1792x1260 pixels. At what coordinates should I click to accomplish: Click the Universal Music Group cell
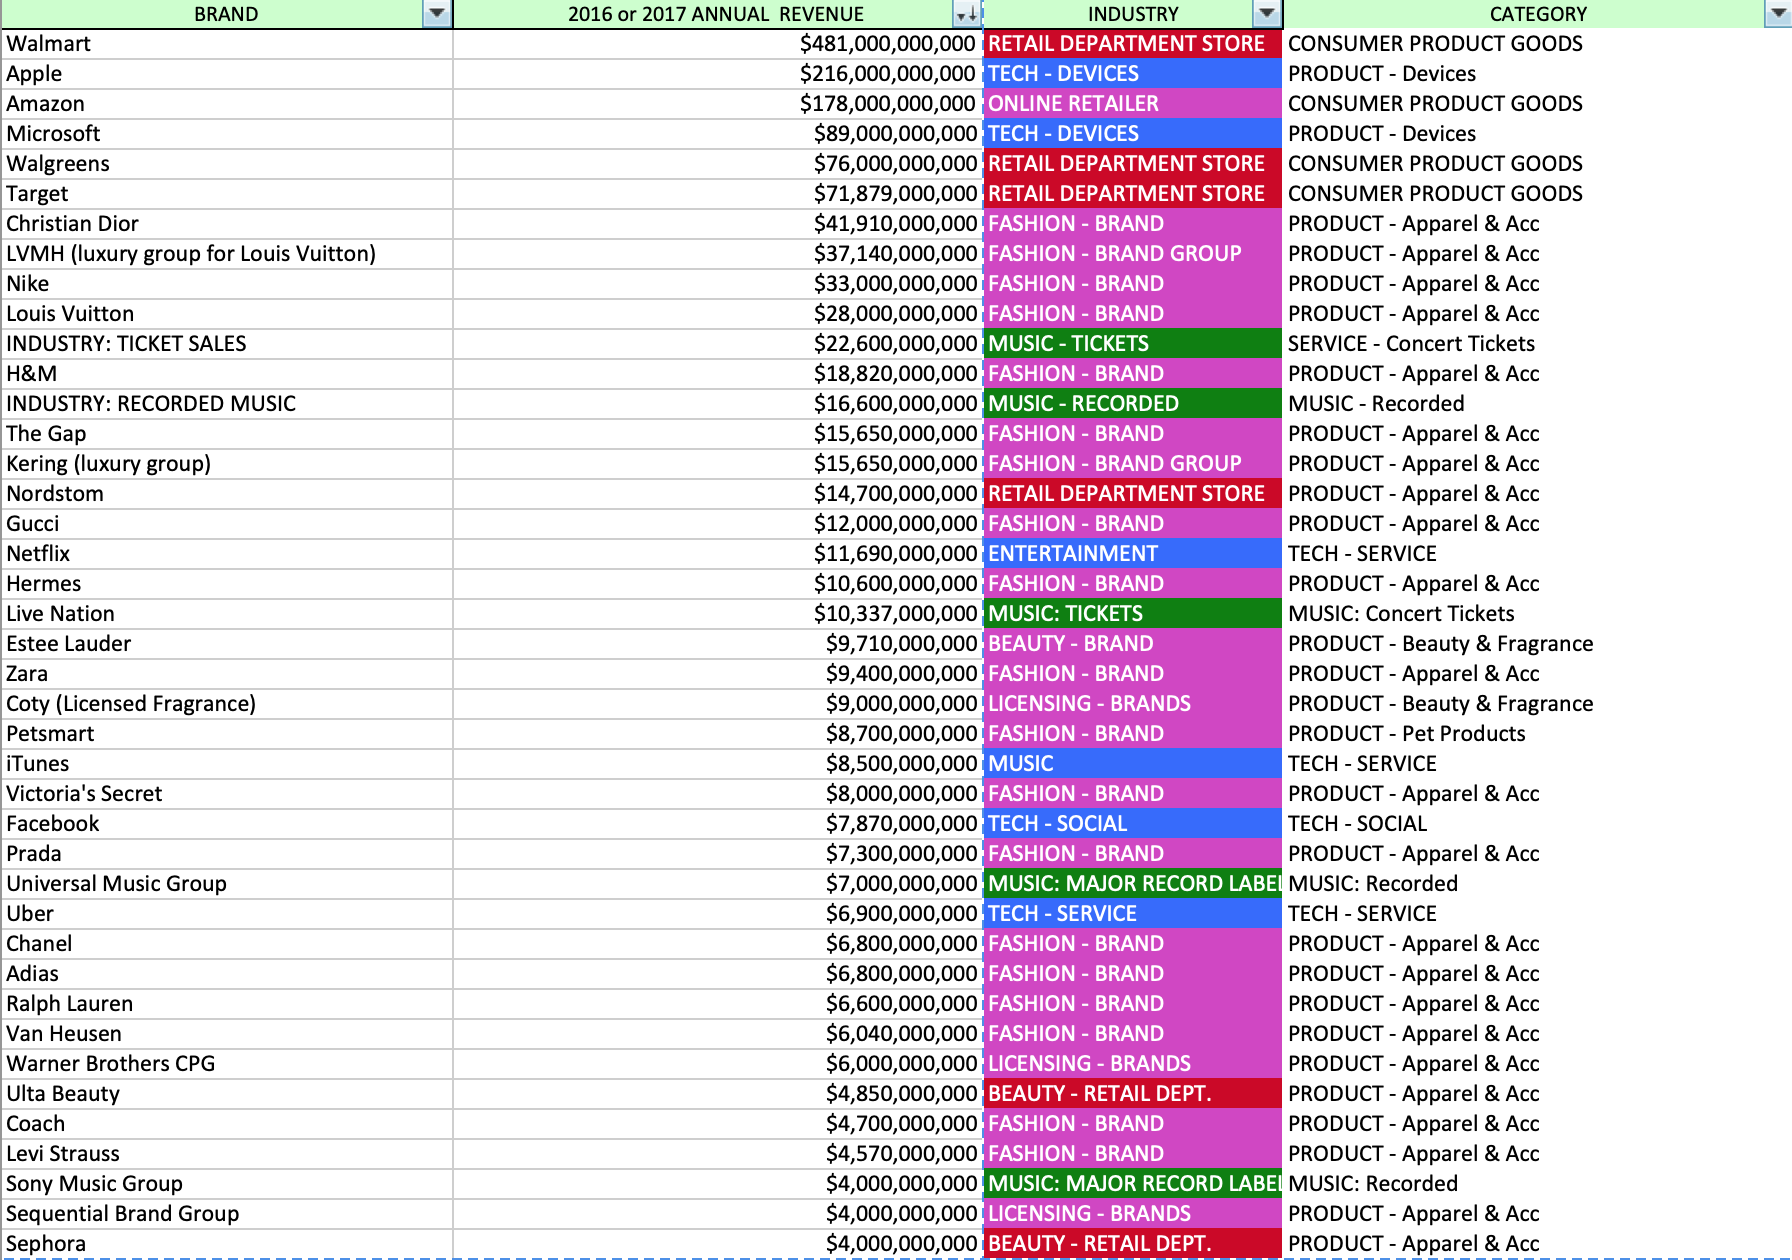(x=227, y=884)
